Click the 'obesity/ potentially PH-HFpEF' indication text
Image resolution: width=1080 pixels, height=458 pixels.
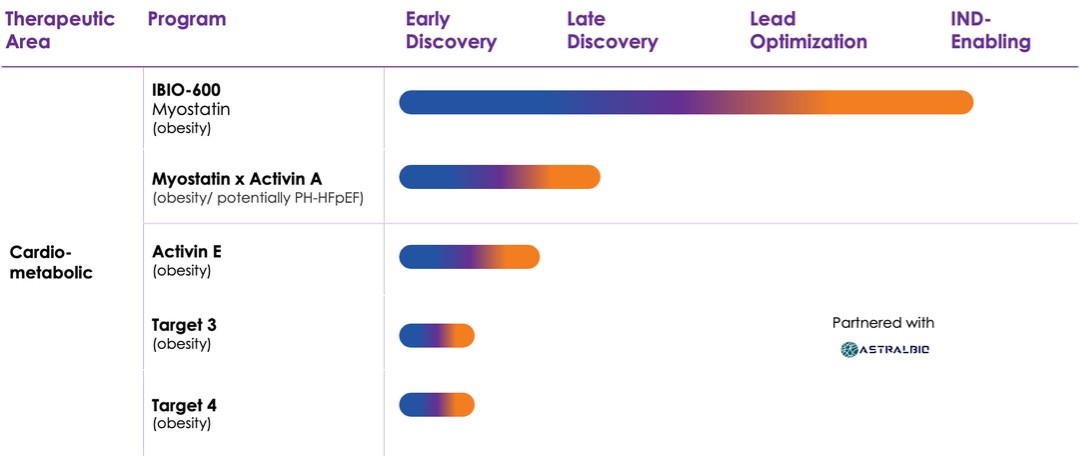(x=257, y=198)
